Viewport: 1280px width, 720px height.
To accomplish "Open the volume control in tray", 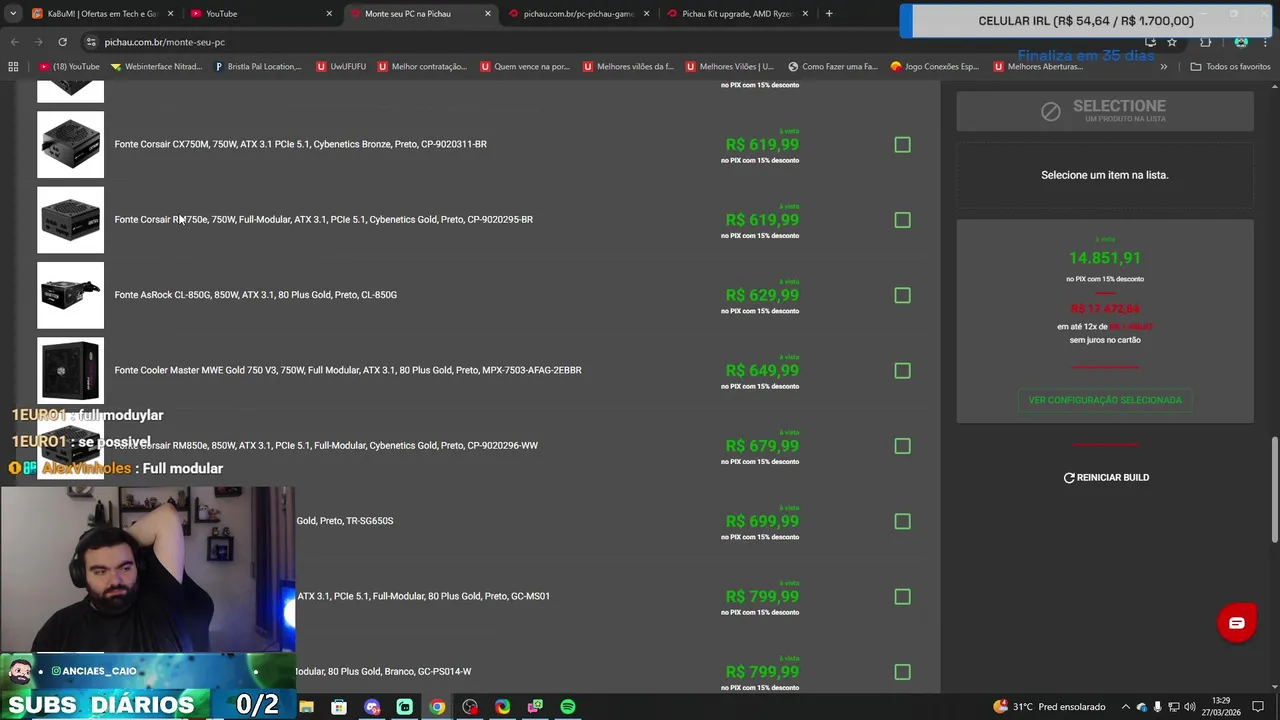I will [x=1190, y=707].
